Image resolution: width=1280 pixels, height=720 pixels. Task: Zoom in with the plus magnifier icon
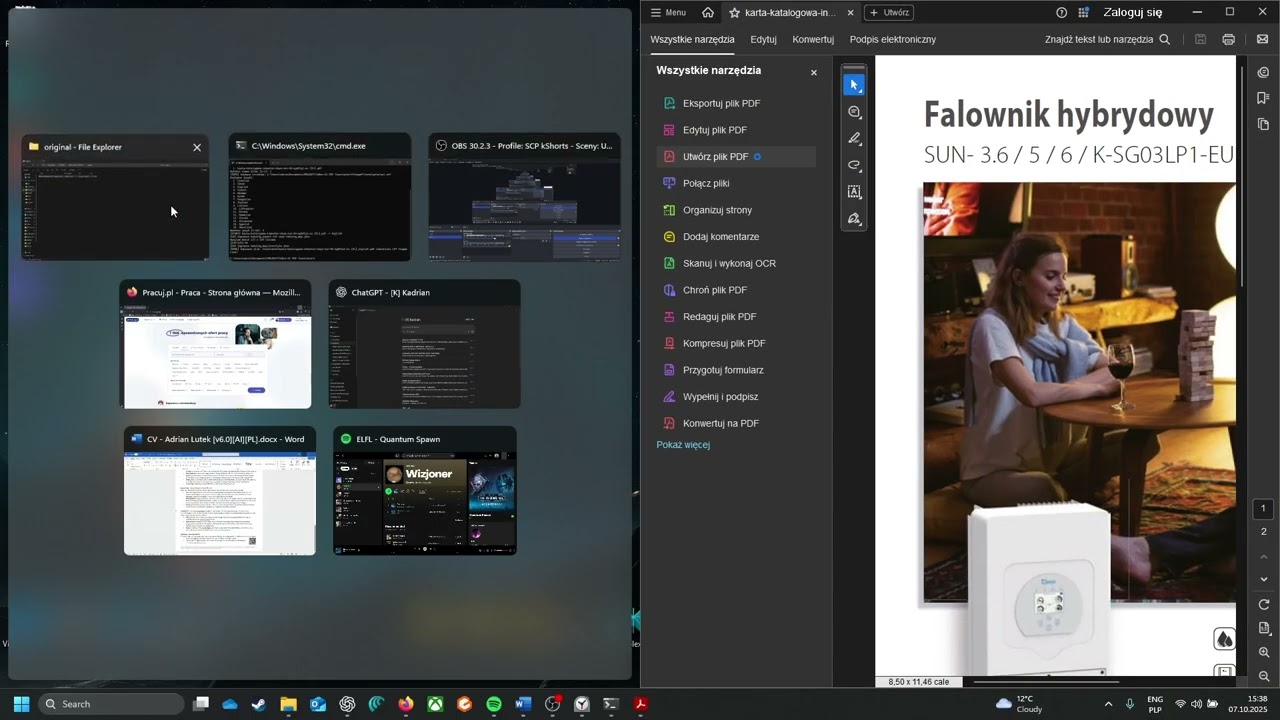[x=1264, y=652]
